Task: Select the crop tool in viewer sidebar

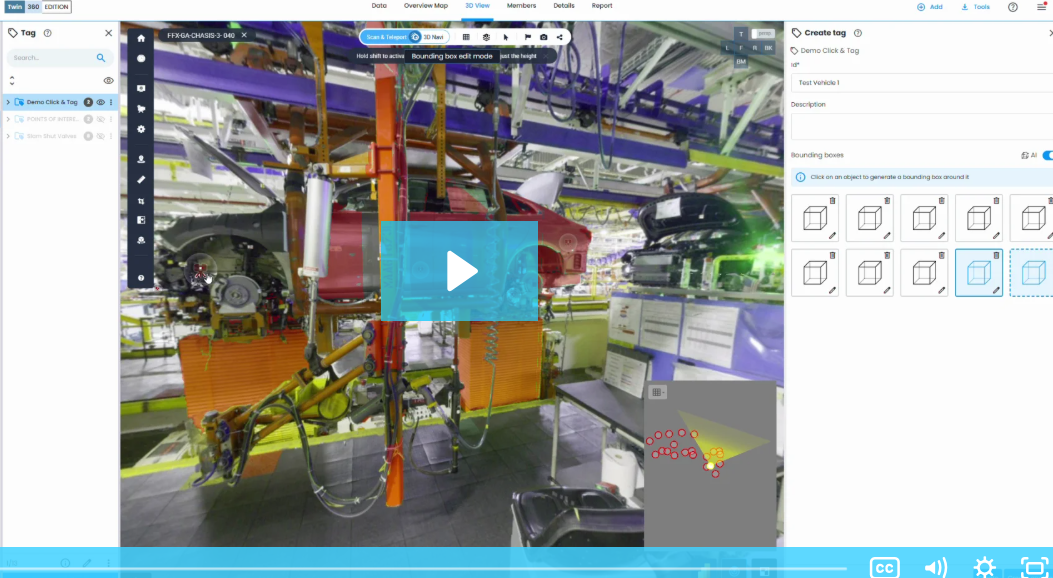Action: pyautogui.click(x=141, y=201)
